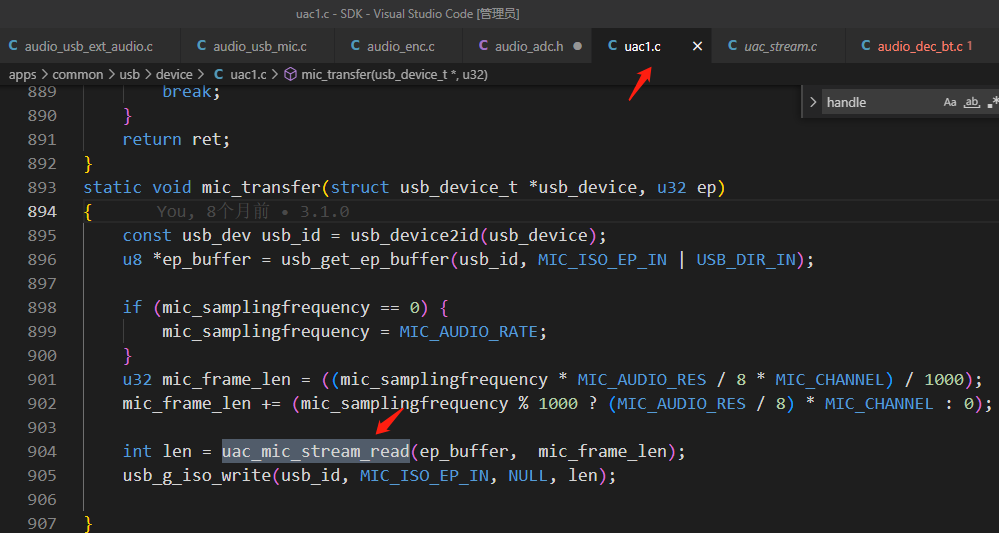Click MIC_CHANNEL on line 901
The width and height of the screenshot is (999, 533).
tap(830, 380)
